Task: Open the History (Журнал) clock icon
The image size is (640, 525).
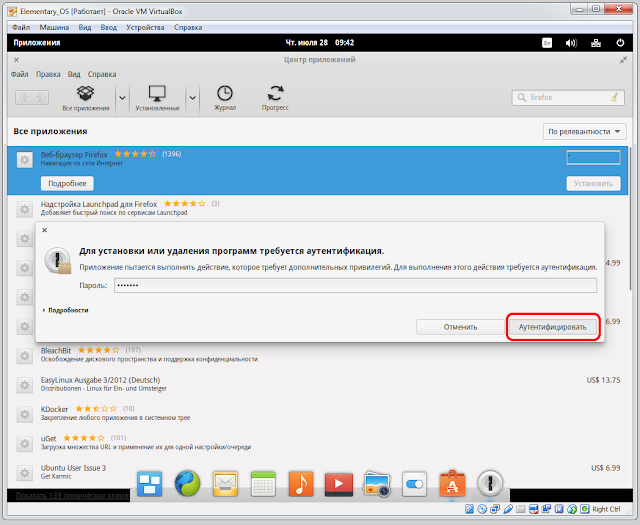Action: [224, 93]
